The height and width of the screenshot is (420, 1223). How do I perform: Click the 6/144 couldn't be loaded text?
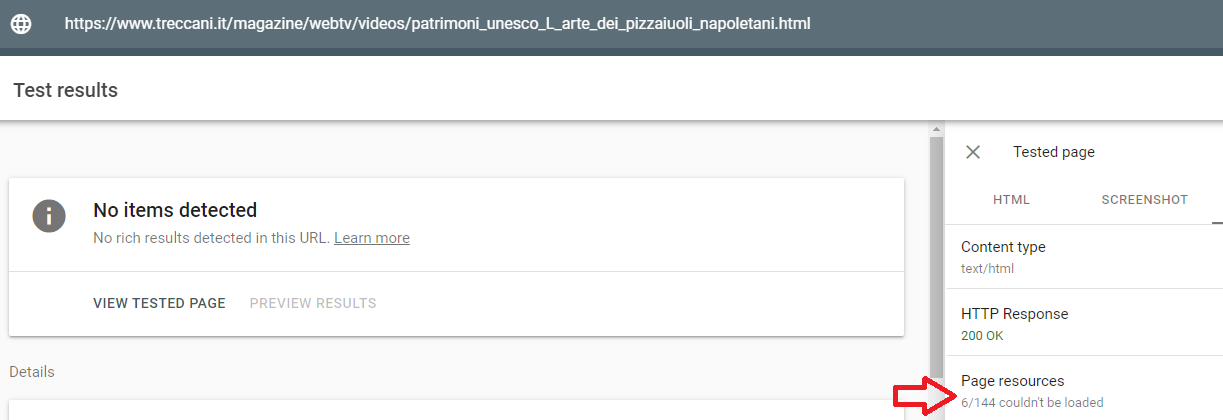[1032, 403]
